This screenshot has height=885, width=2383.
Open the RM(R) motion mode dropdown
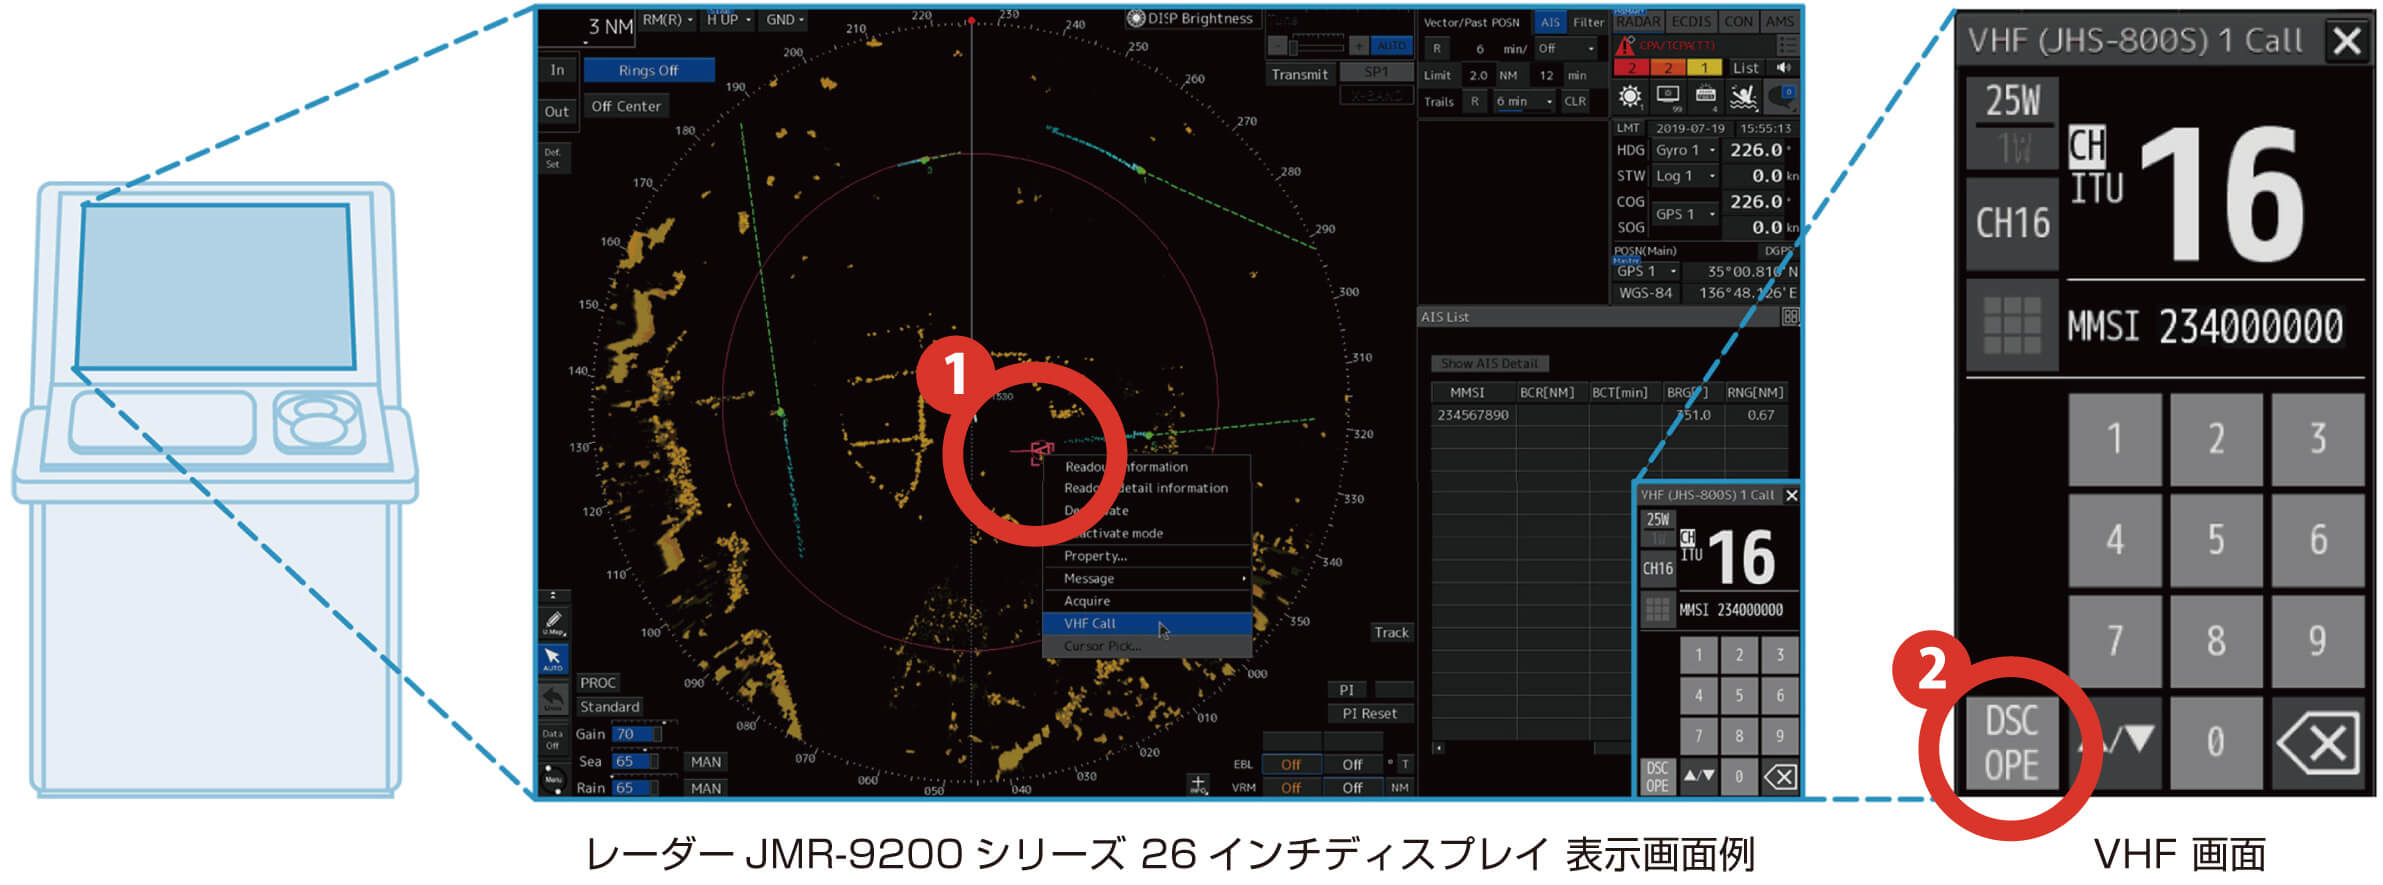point(667,20)
